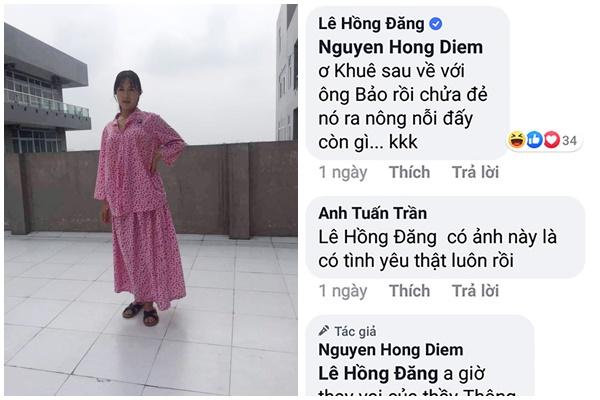Click the Tác giả author label
Viewport: 600px width, 400px height.
click(x=355, y=331)
